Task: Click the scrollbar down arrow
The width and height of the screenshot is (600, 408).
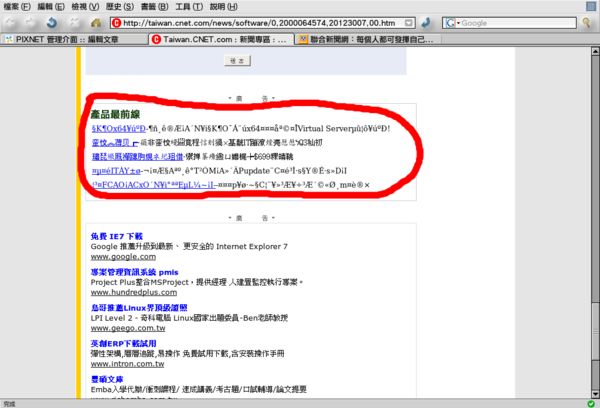Action: tap(595, 393)
